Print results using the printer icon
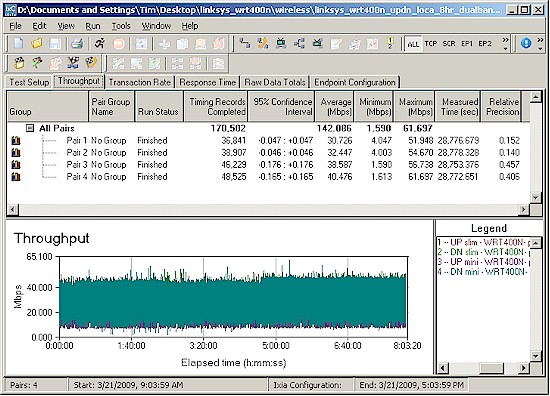Image resolution: width=550 pixels, height=396 pixels. (x=77, y=43)
